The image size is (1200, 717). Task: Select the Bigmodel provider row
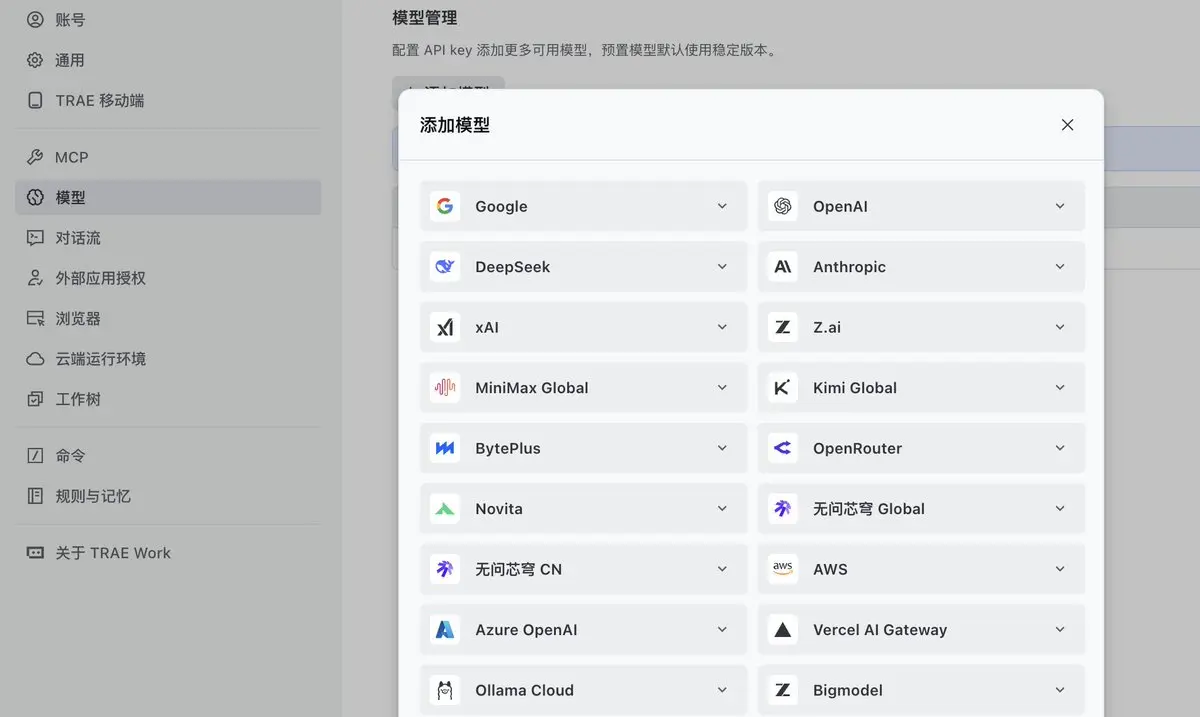pyautogui.click(x=921, y=690)
